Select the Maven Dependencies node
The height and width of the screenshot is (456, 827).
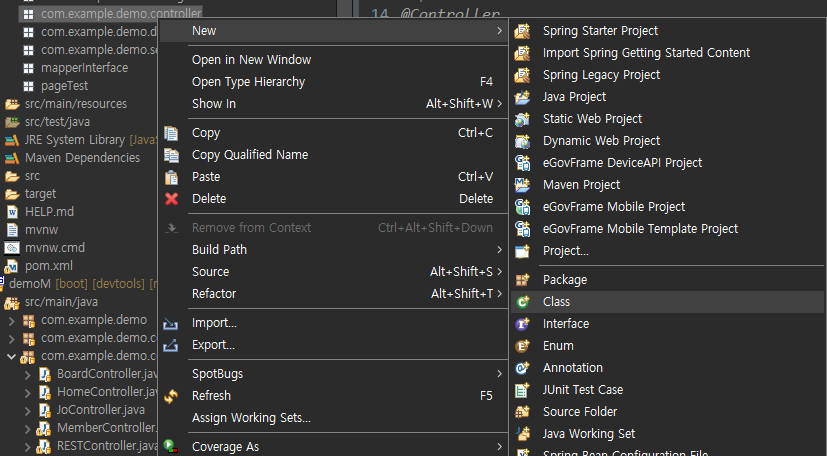pyautogui.click(x=82, y=158)
